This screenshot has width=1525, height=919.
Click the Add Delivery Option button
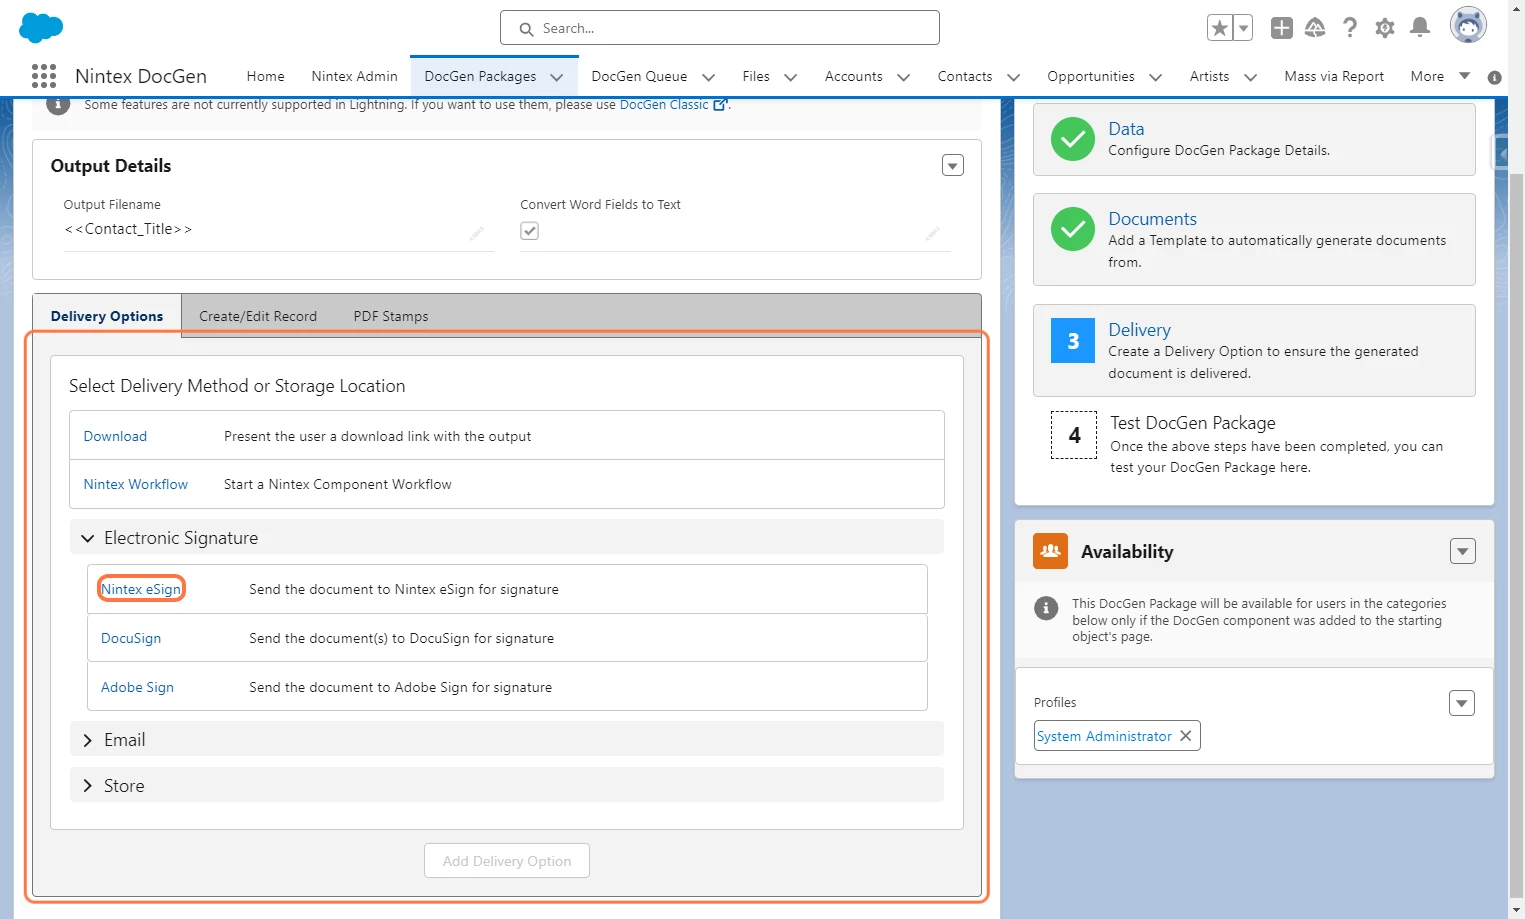click(x=507, y=861)
